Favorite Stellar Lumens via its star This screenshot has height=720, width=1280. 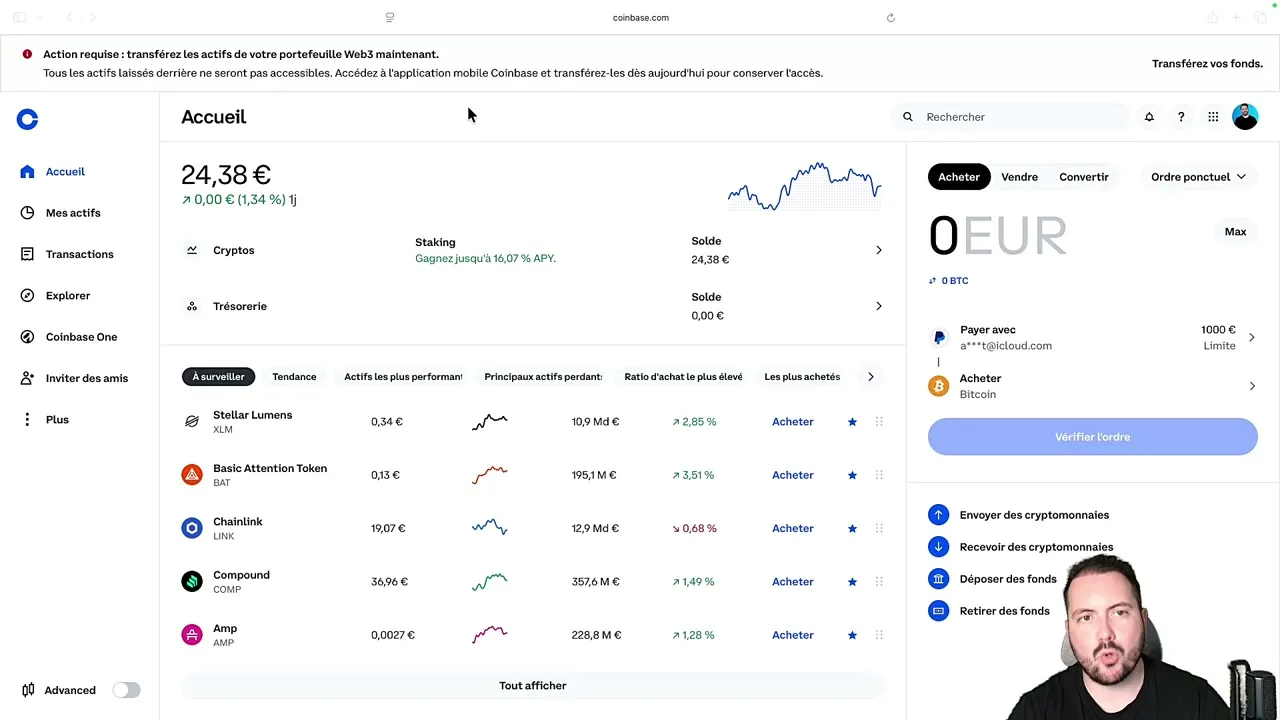tap(852, 421)
